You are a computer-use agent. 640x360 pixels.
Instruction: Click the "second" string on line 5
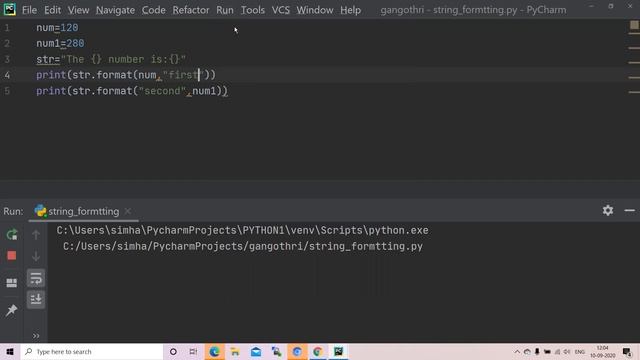tap(162, 91)
